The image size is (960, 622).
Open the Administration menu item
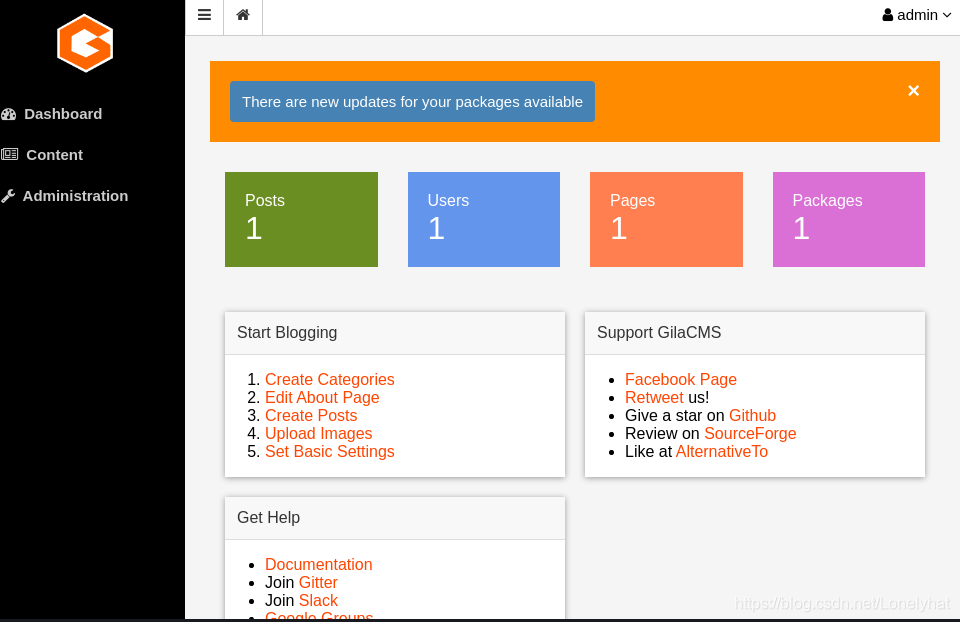(75, 196)
